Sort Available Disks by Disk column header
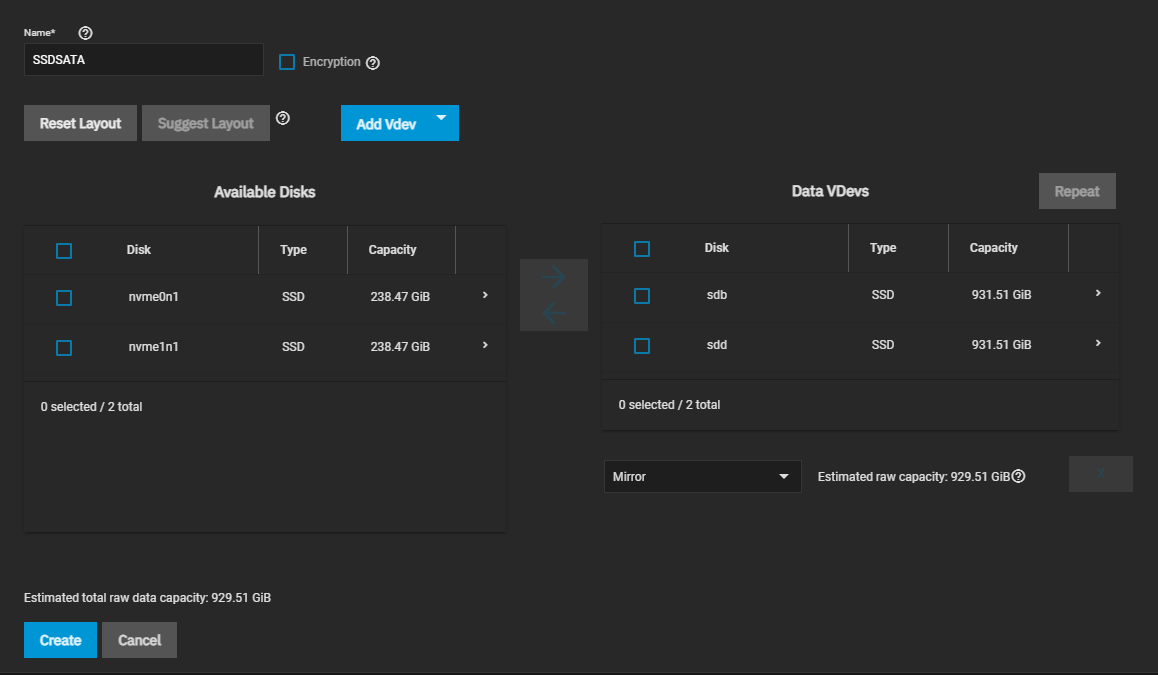The image size is (1158, 675). click(139, 250)
